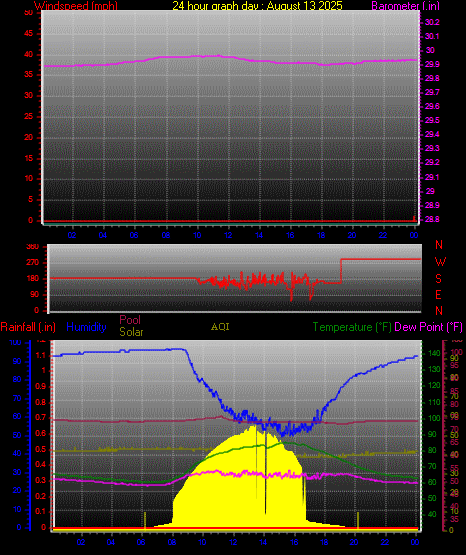Click rainfall axis value 0.2
The width and height of the screenshot is (466, 555).
41,496
